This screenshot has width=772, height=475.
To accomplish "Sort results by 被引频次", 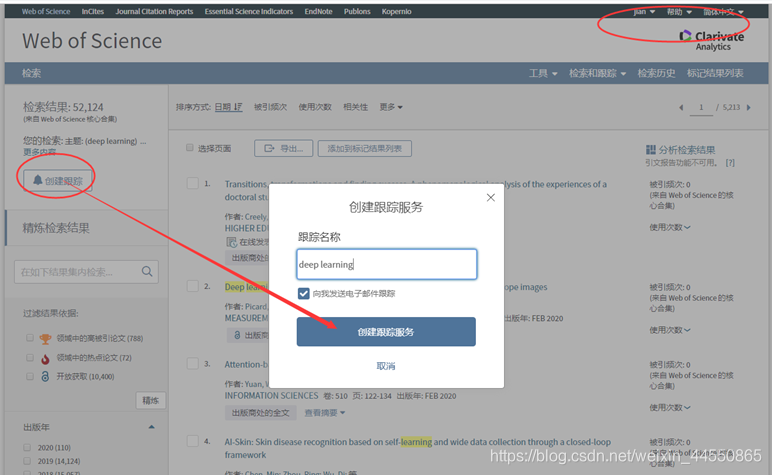I will coord(270,107).
